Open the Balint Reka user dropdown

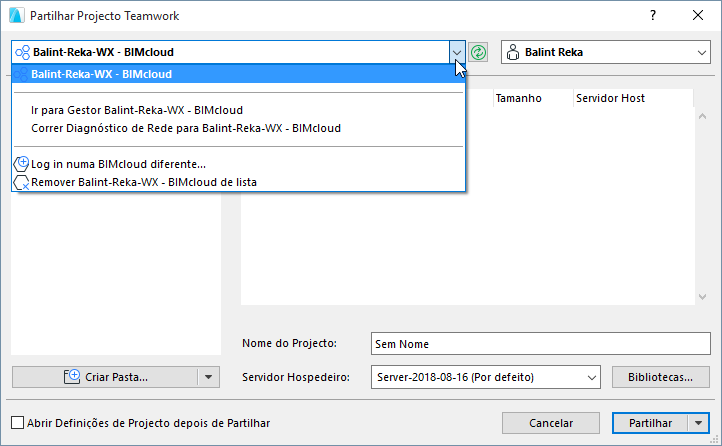(x=606, y=52)
